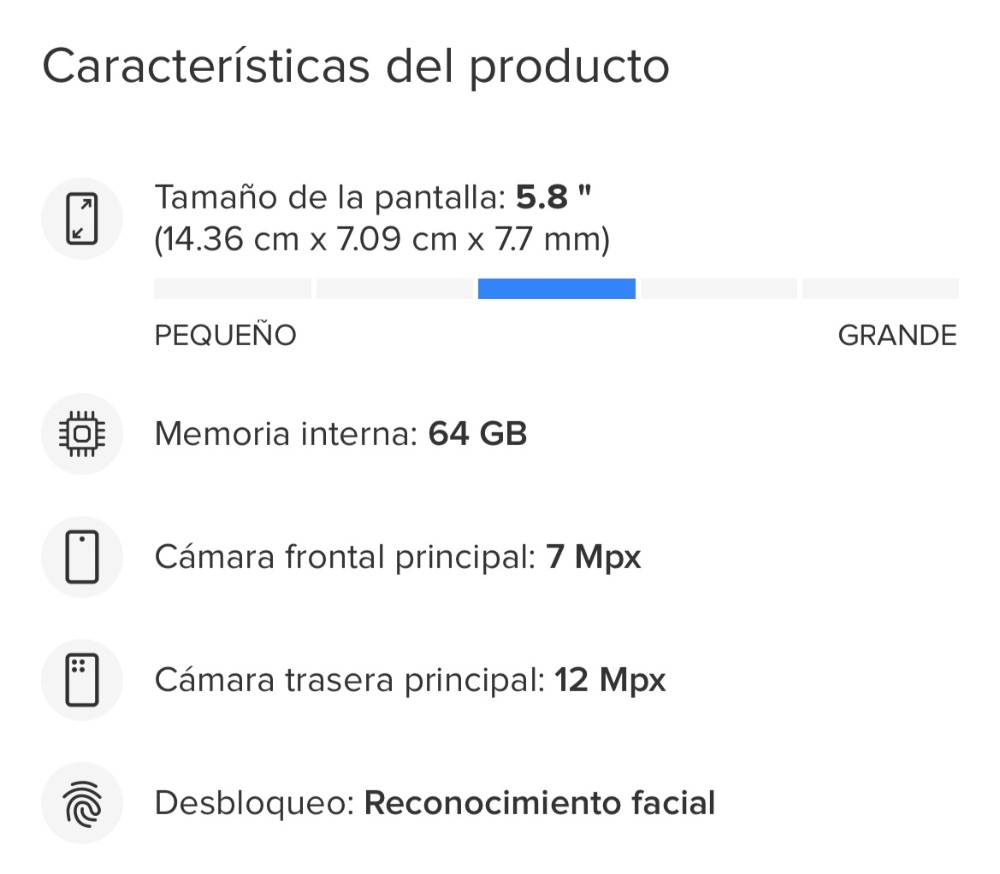
Task: Select the Características del producto heading
Action: tap(356, 67)
